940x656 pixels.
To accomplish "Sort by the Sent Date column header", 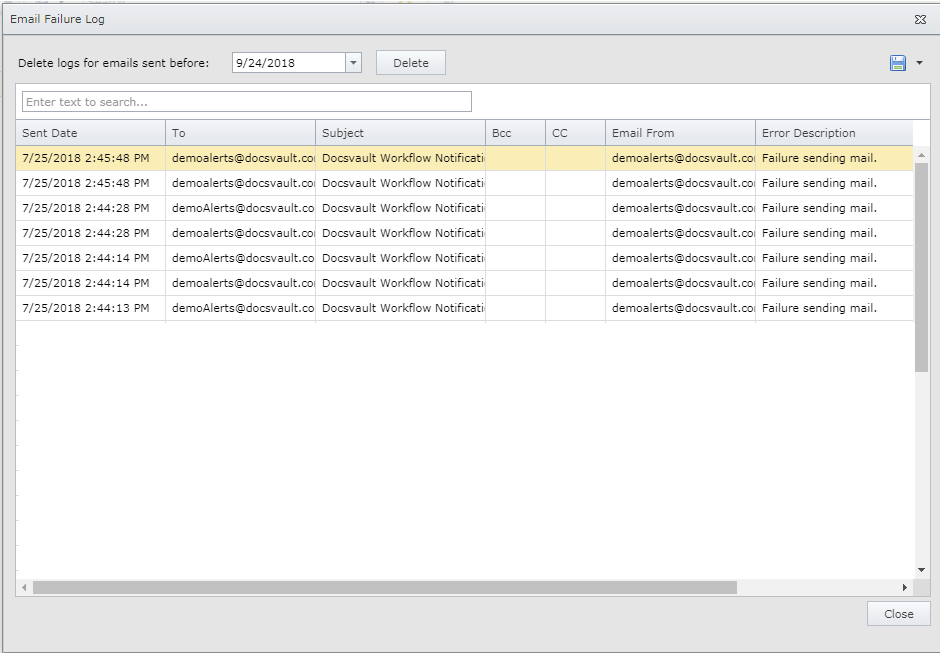I will [90, 132].
